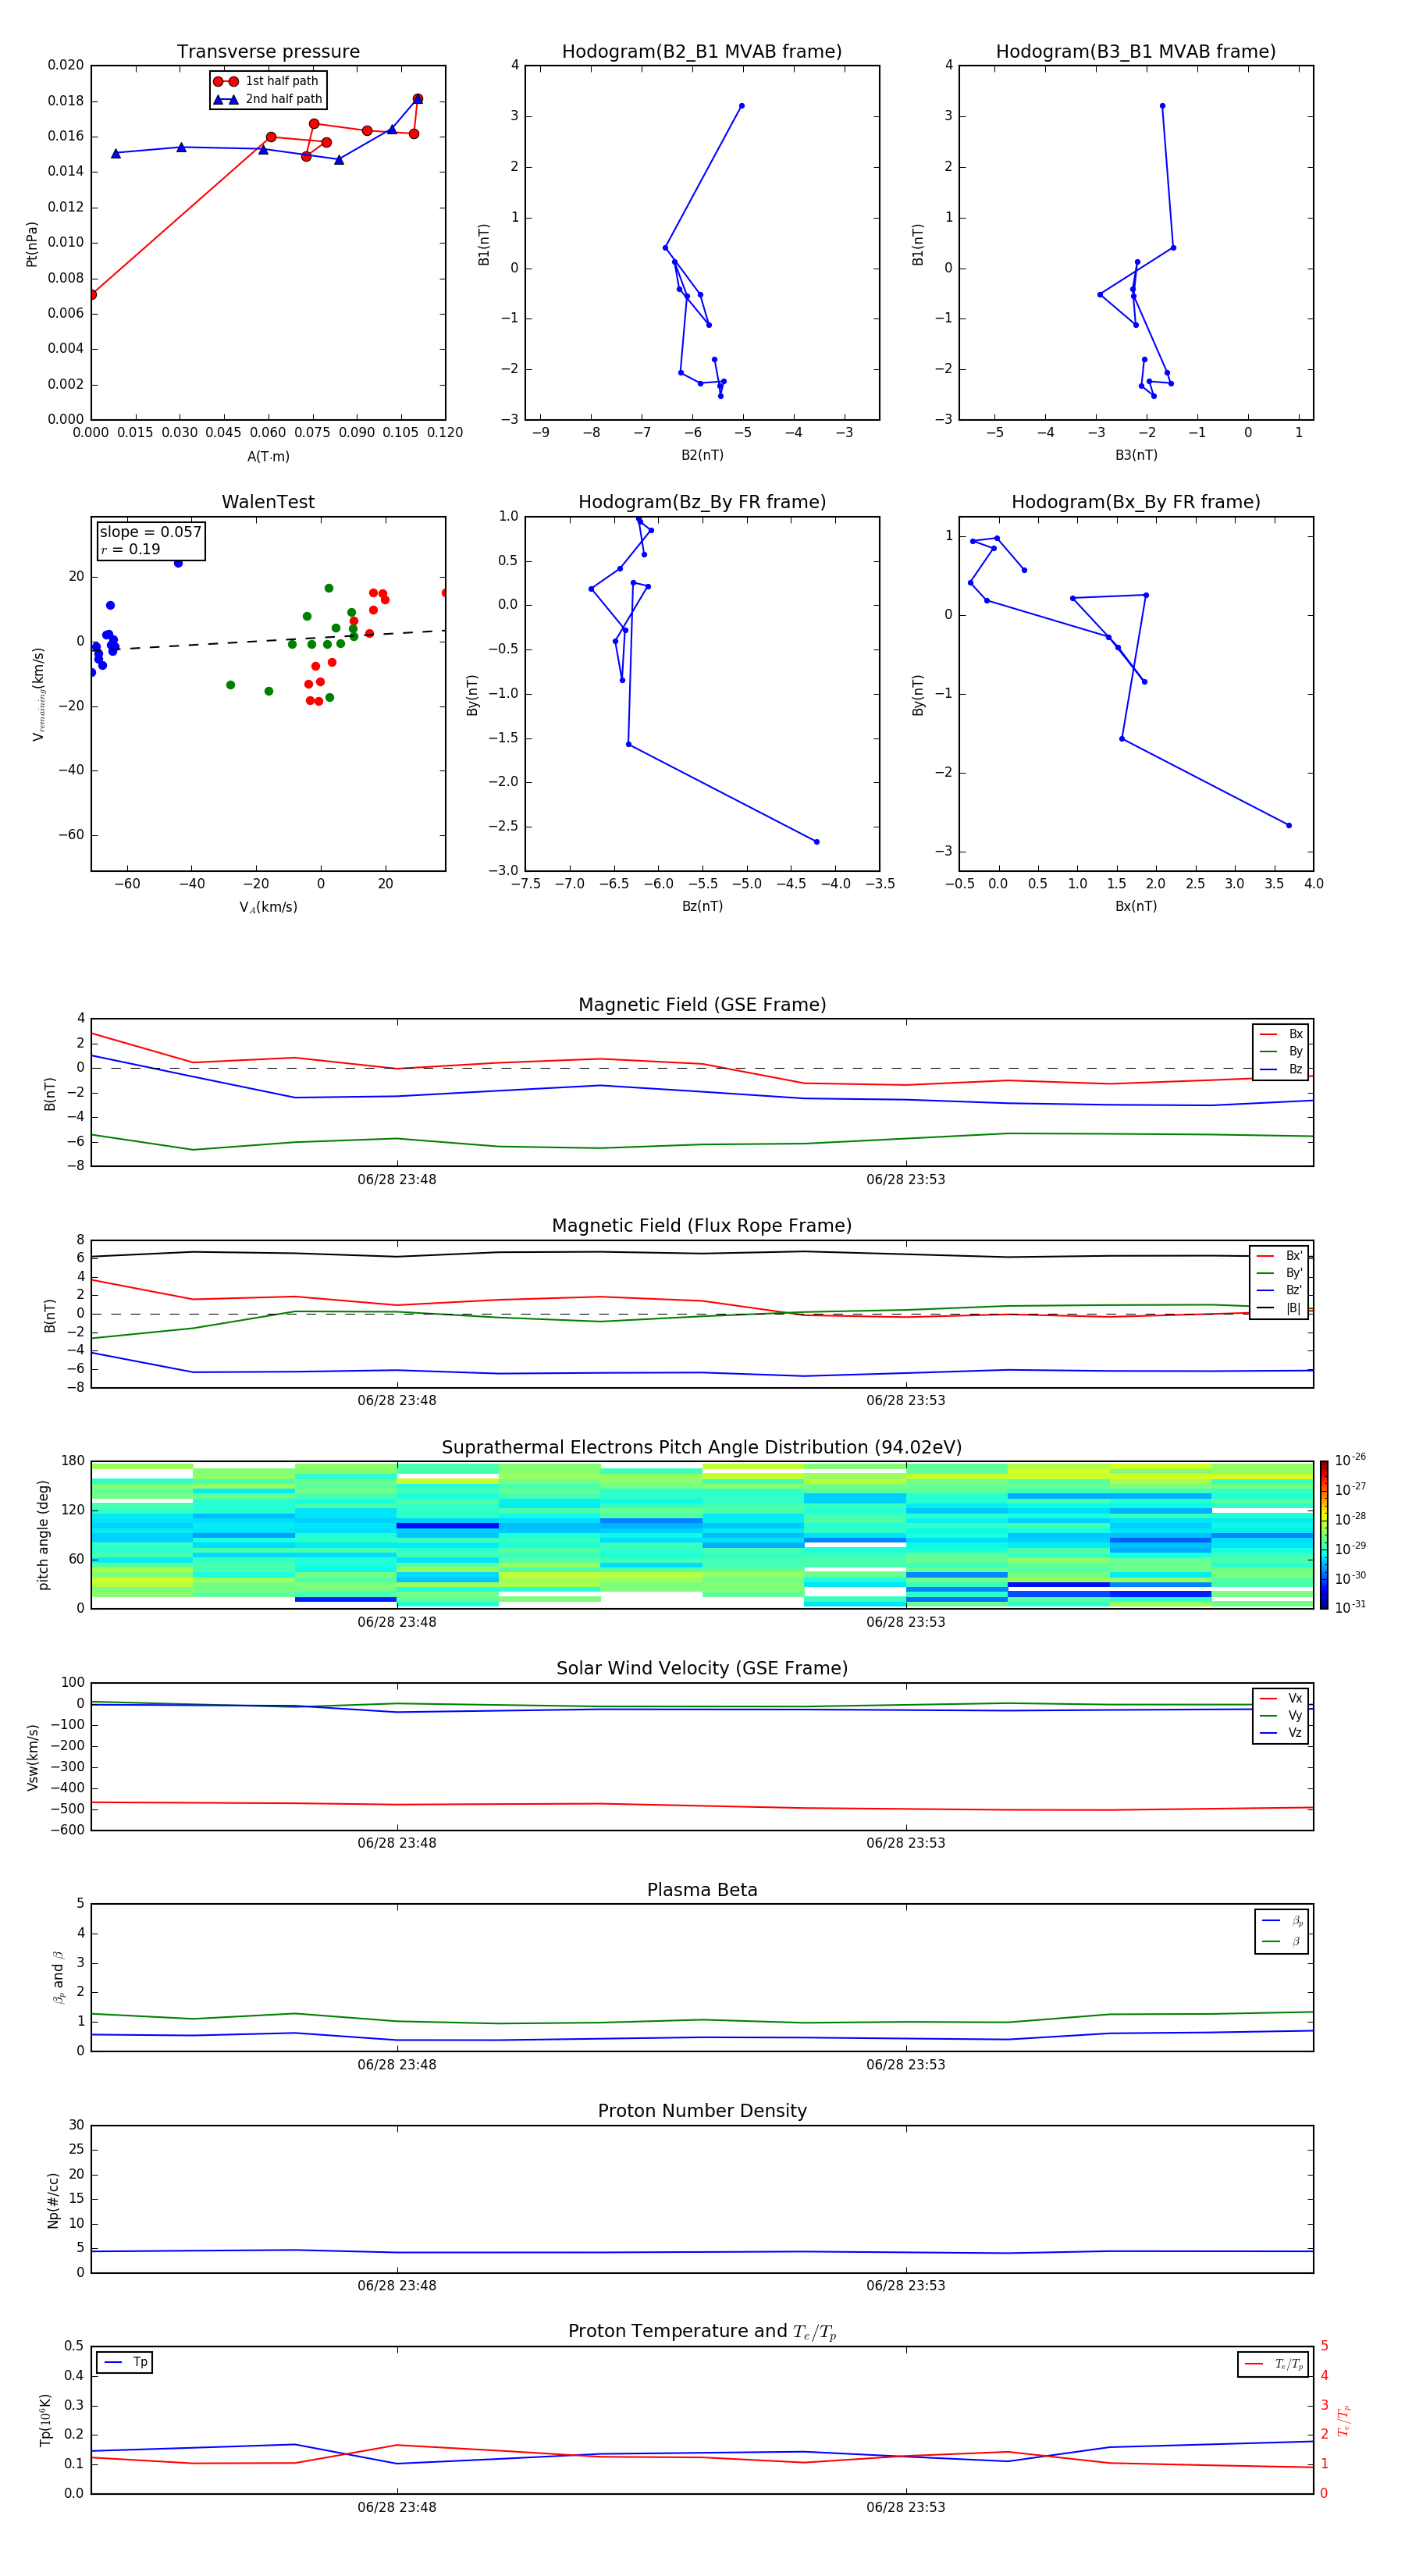
Task: Click '2nd half path' legend entry
Action: (268, 99)
